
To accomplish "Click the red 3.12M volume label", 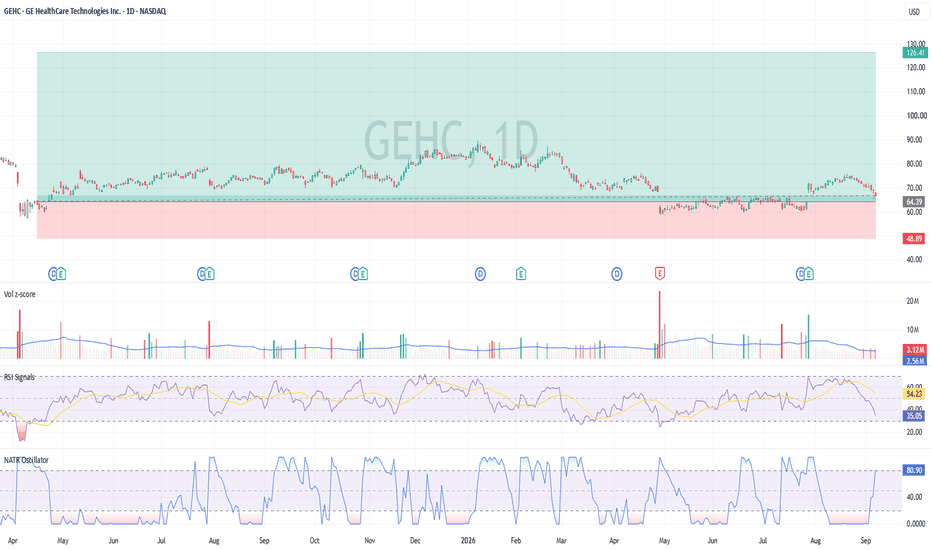I will click(x=914, y=349).
